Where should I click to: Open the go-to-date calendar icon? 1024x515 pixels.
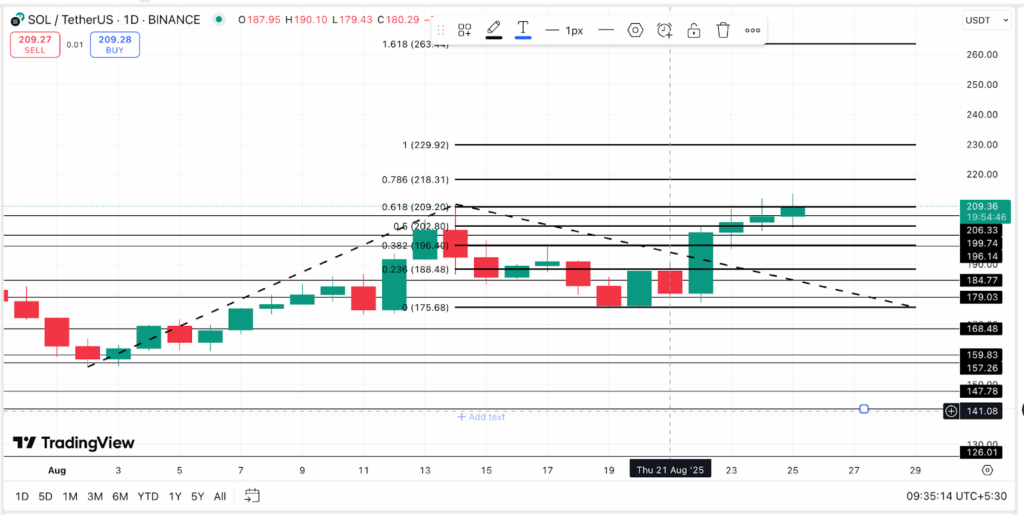click(x=251, y=496)
